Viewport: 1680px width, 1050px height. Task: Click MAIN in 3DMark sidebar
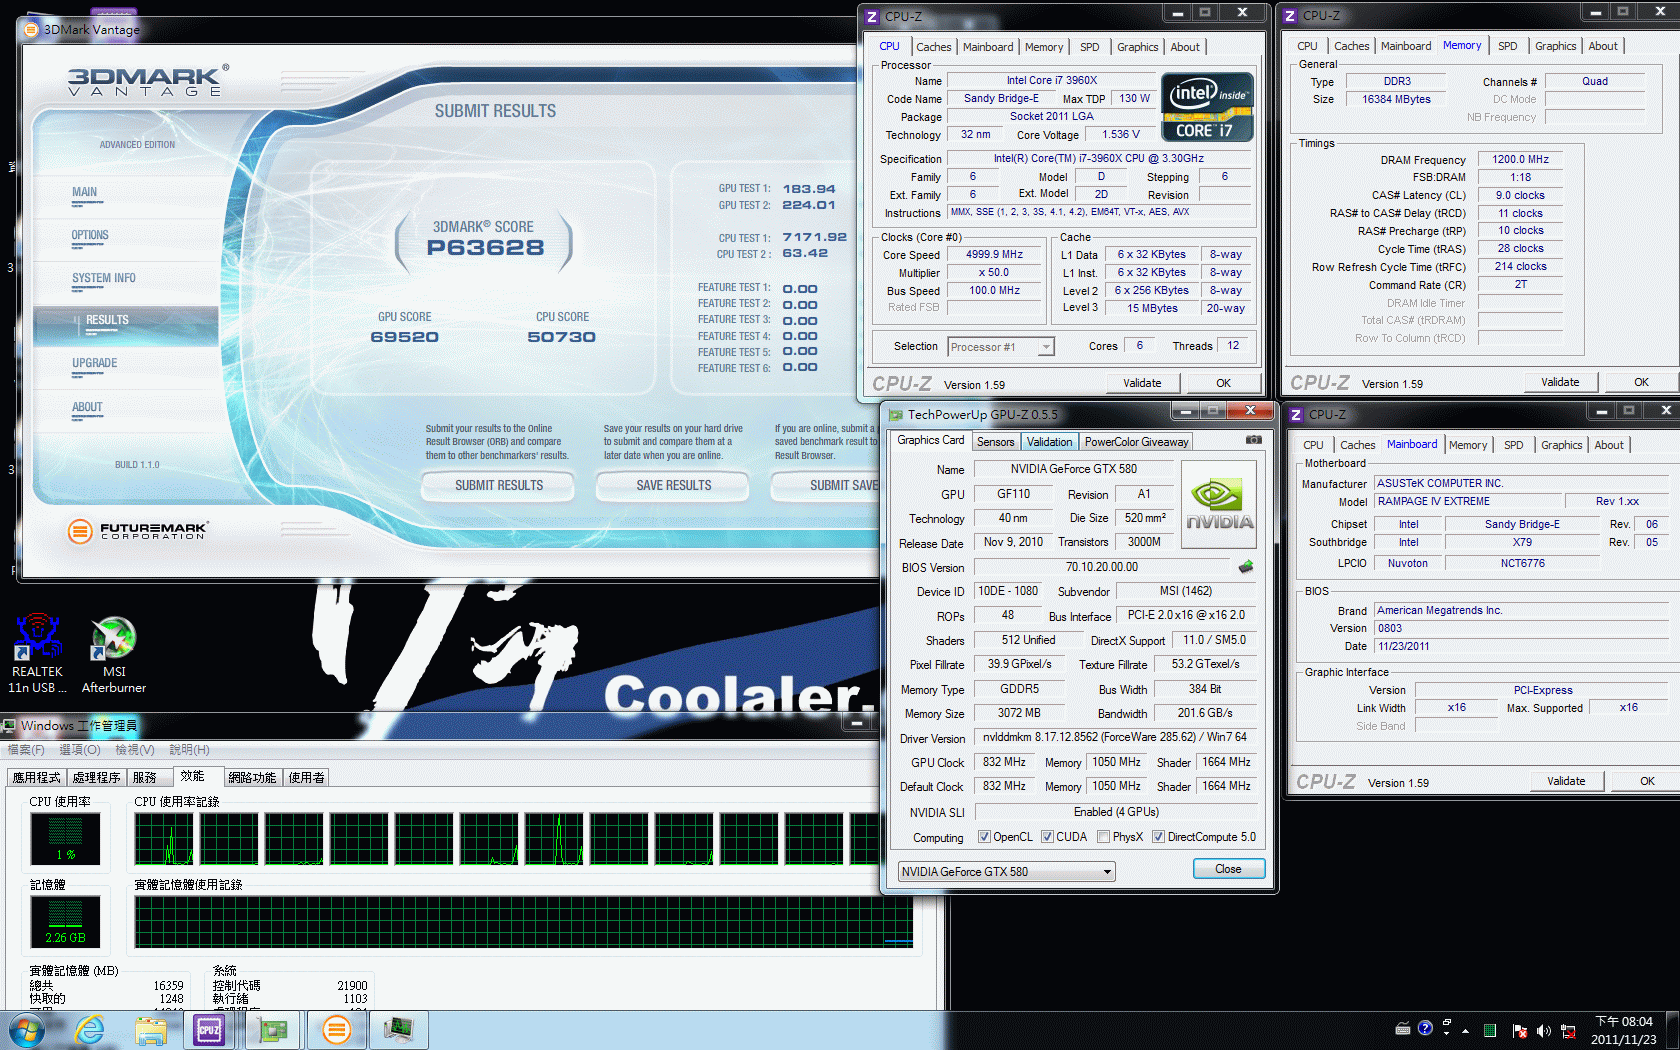84,193
